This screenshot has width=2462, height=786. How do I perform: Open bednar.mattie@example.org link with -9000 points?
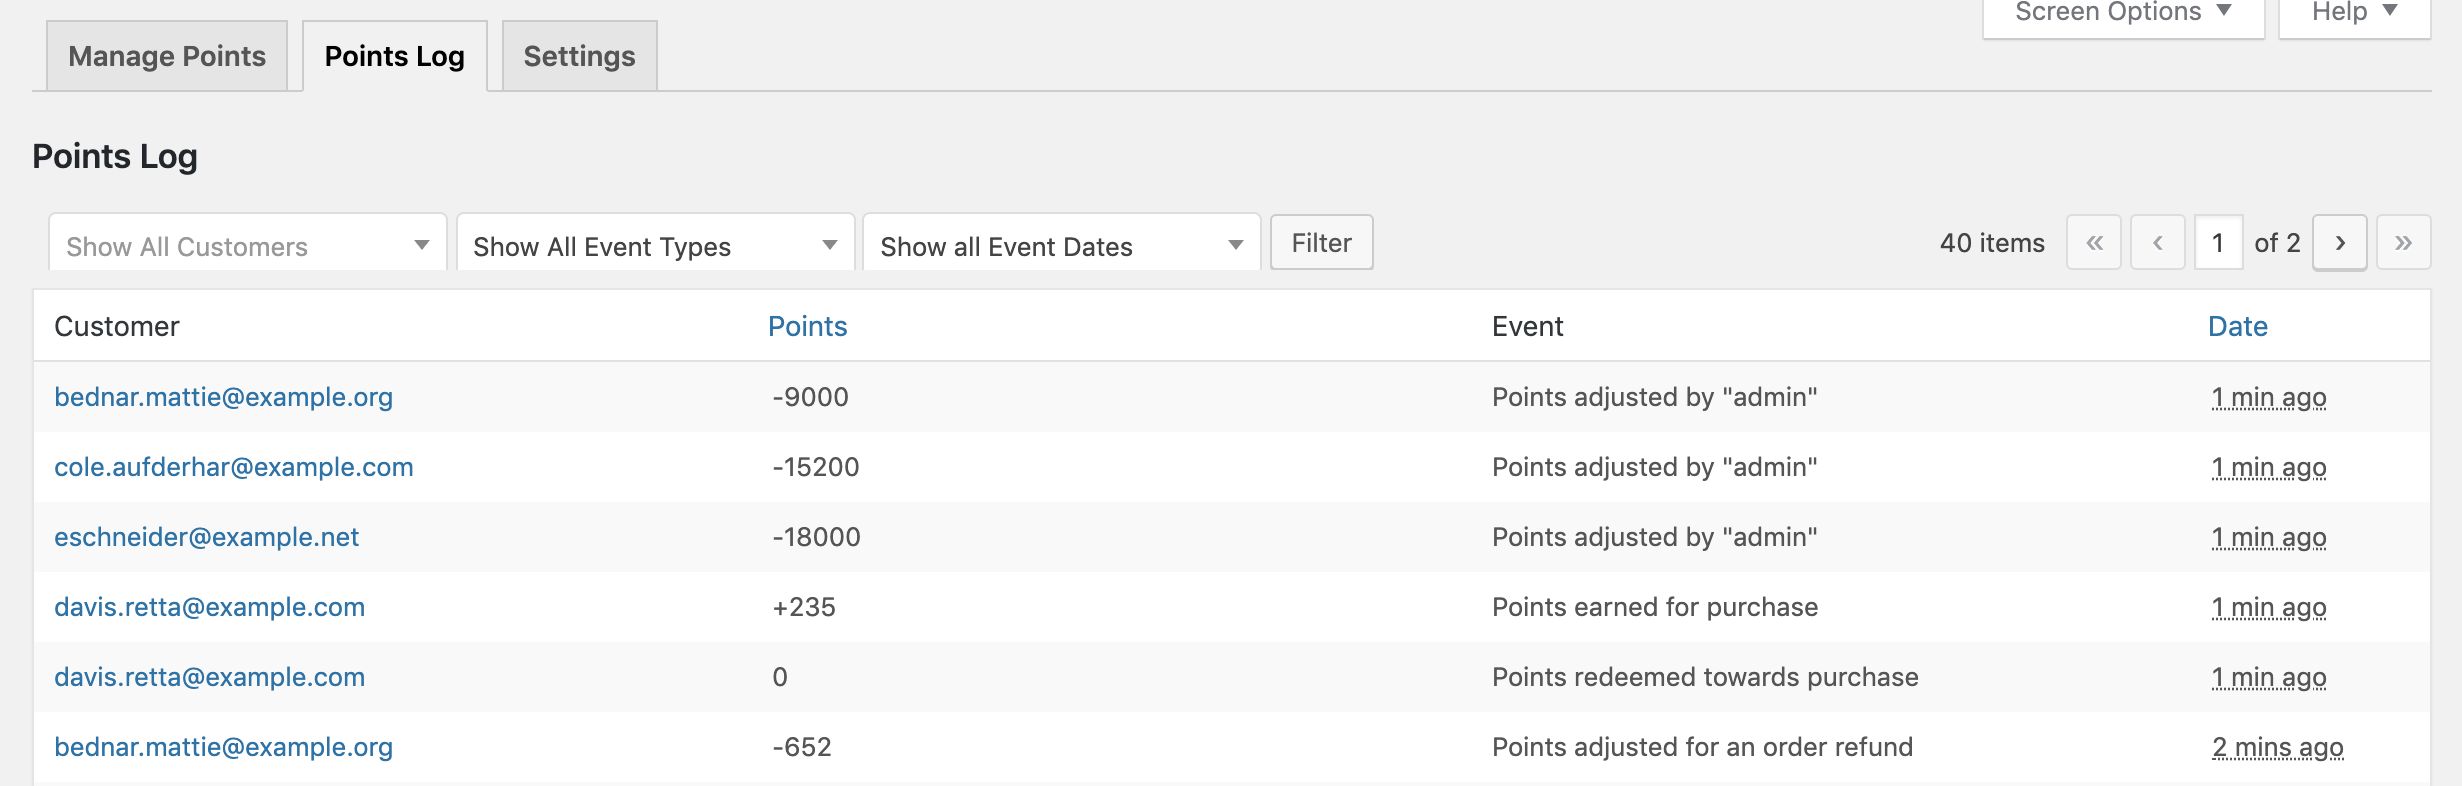(223, 397)
